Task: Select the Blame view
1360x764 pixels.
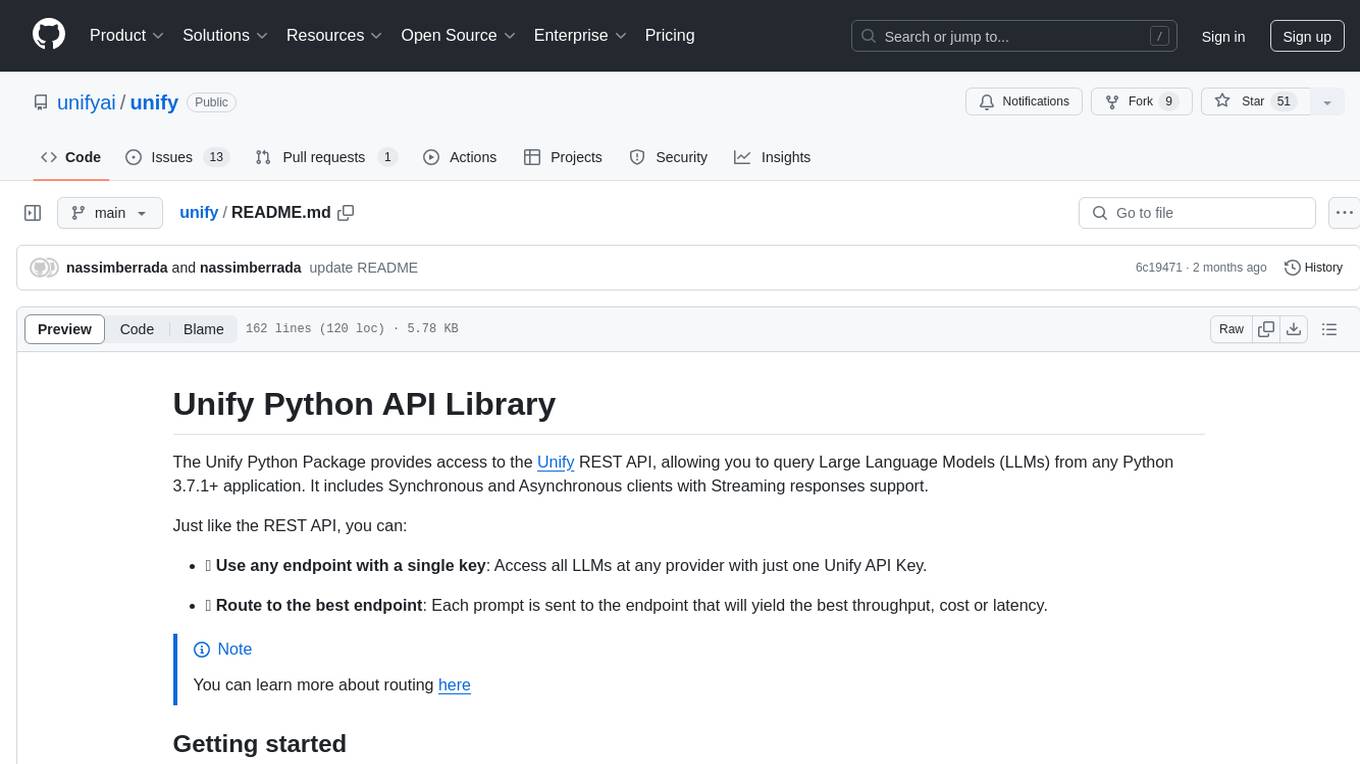Action: (x=203, y=329)
